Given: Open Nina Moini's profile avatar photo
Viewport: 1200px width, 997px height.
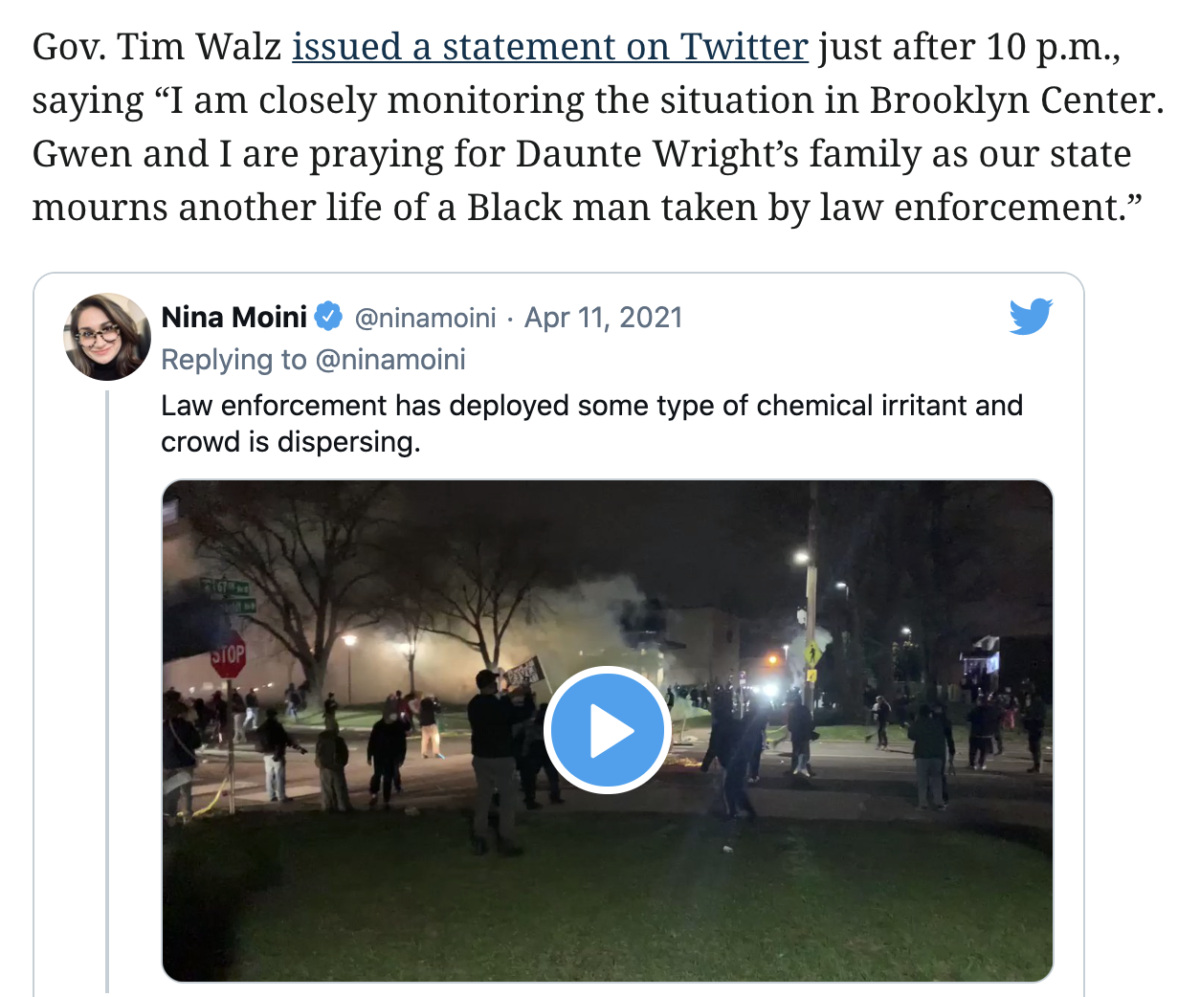Looking at the screenshot, I should pos(107,336).
